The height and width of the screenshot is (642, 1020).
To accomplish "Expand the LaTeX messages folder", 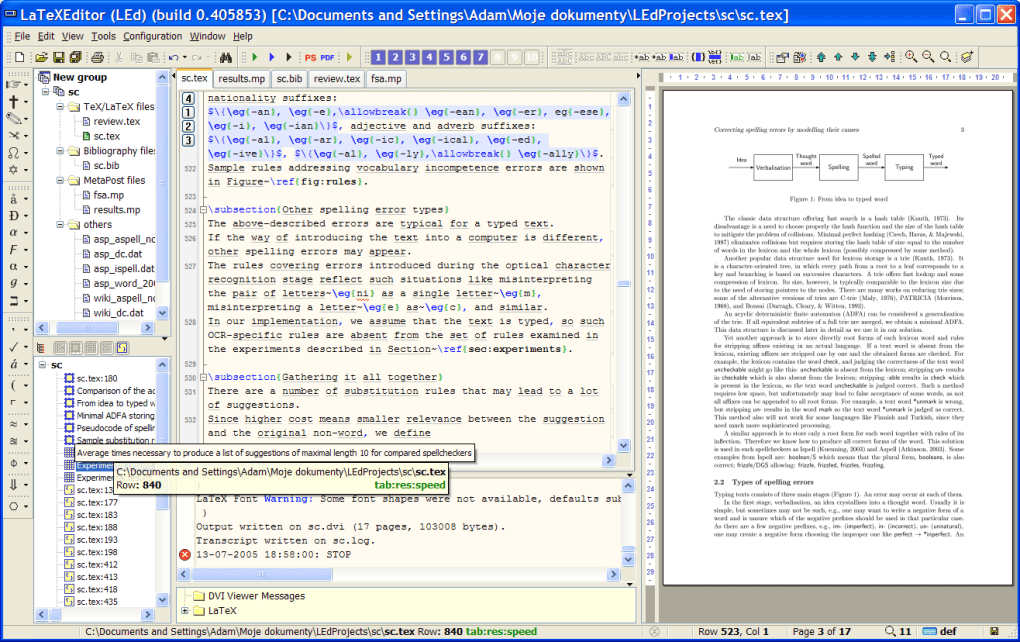I will click(x=185, y=611).
